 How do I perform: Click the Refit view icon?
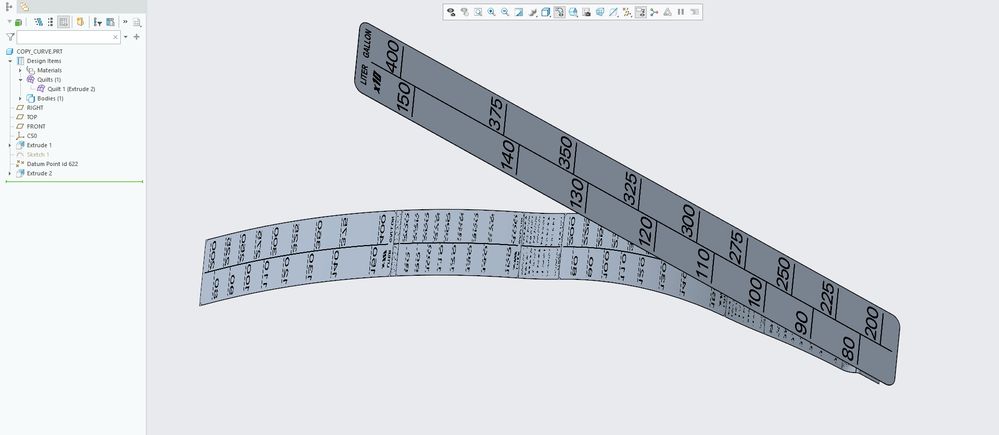pyautogui.click(x=478, y=12)
